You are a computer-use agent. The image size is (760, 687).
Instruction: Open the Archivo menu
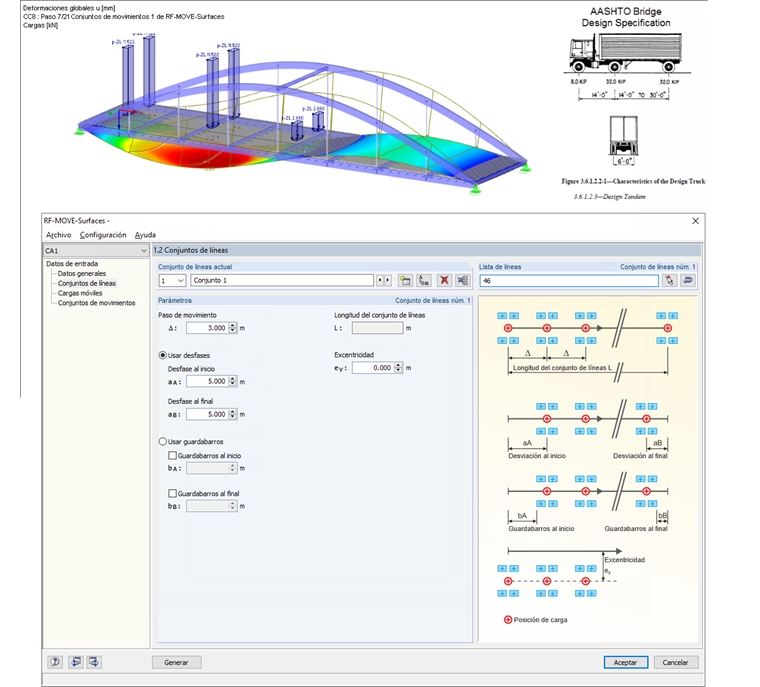click(x=59, y=235)
